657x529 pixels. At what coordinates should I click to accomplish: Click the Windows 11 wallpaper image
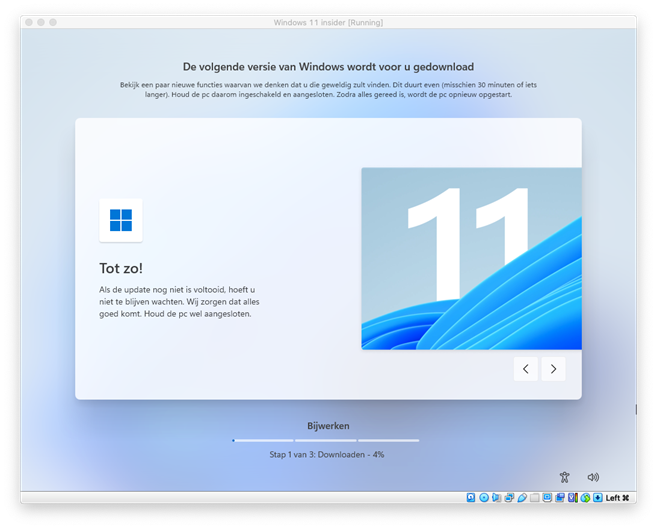tap(471, 258)
